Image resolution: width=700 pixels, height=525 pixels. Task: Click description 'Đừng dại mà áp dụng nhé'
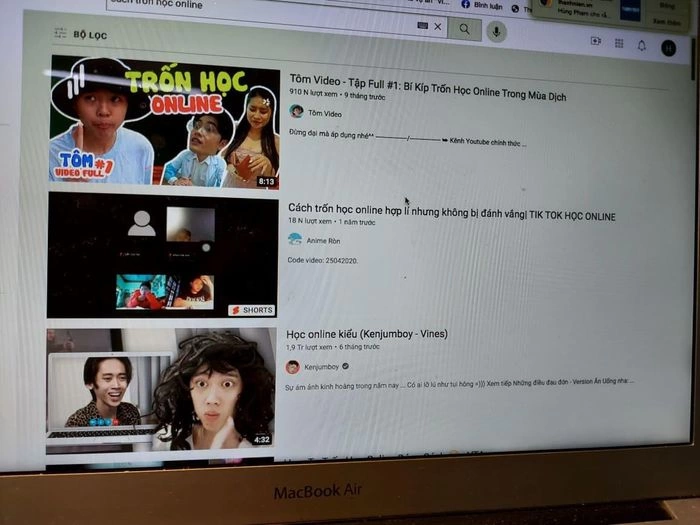click(x=407, y=138)
